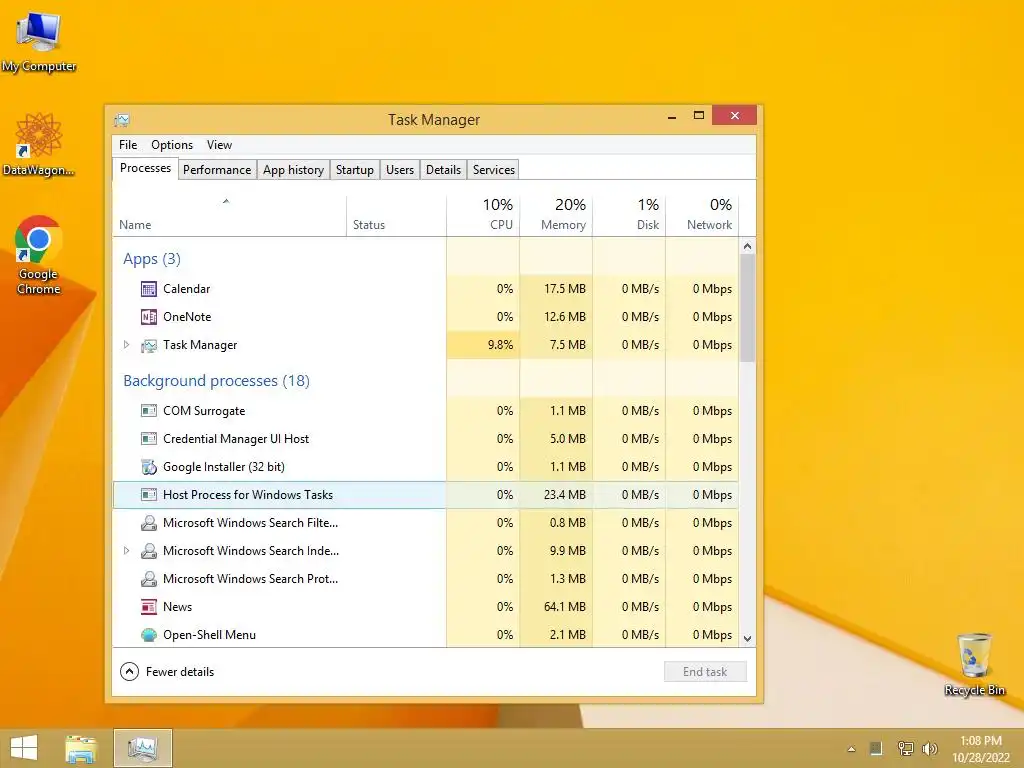This screenshot has width=1024, height=768.
Task: Open File Explorer from the taskbar
Action: 81,748
